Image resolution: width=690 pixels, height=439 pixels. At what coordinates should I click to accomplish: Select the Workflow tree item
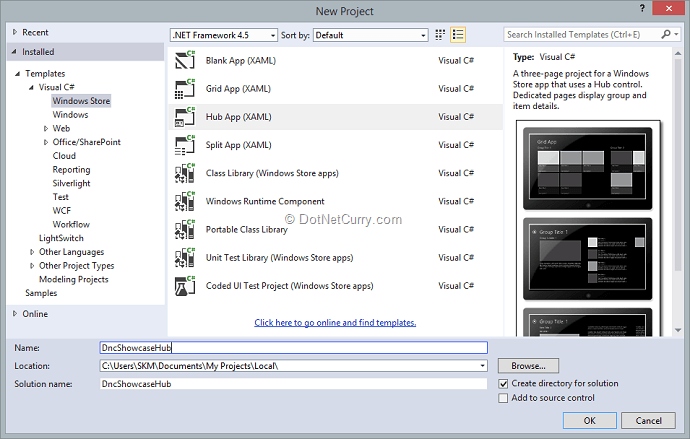point(71,224)
